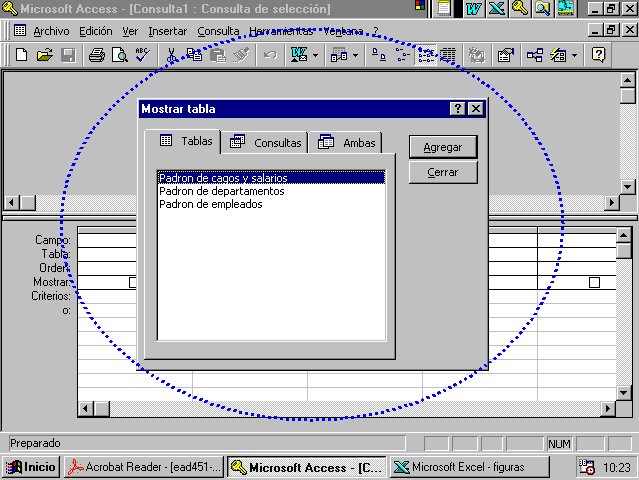This screenshot has width=639, height=480.
Task: Click the Access key icon in Office shortcut bar
Action: (x=520, y=9)
